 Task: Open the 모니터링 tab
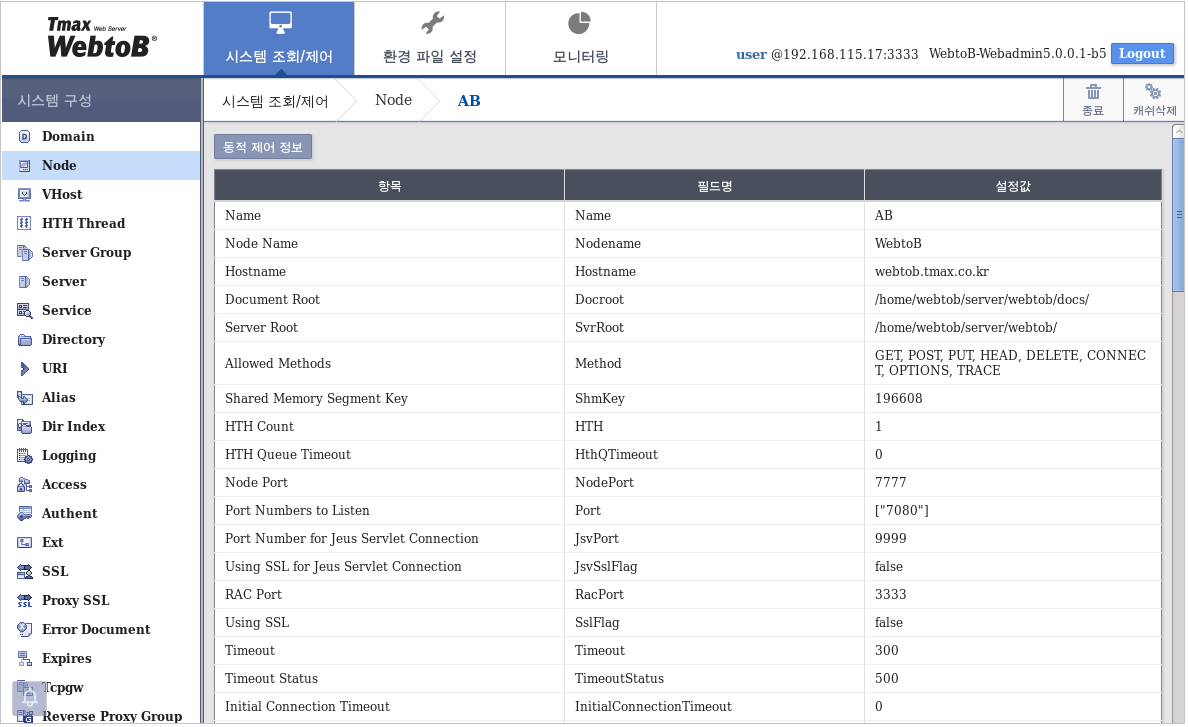pos(580,37)
